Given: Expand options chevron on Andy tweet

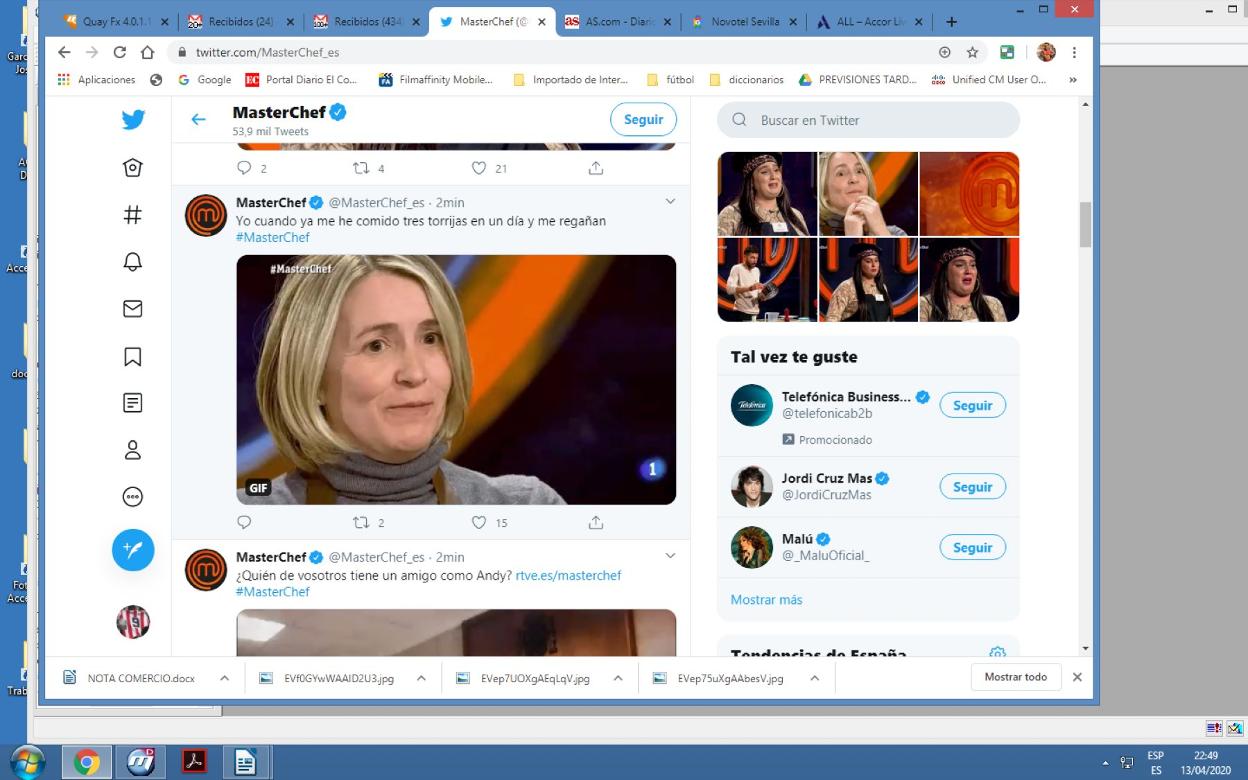Looking at the screenshot, I should (670, 556).
